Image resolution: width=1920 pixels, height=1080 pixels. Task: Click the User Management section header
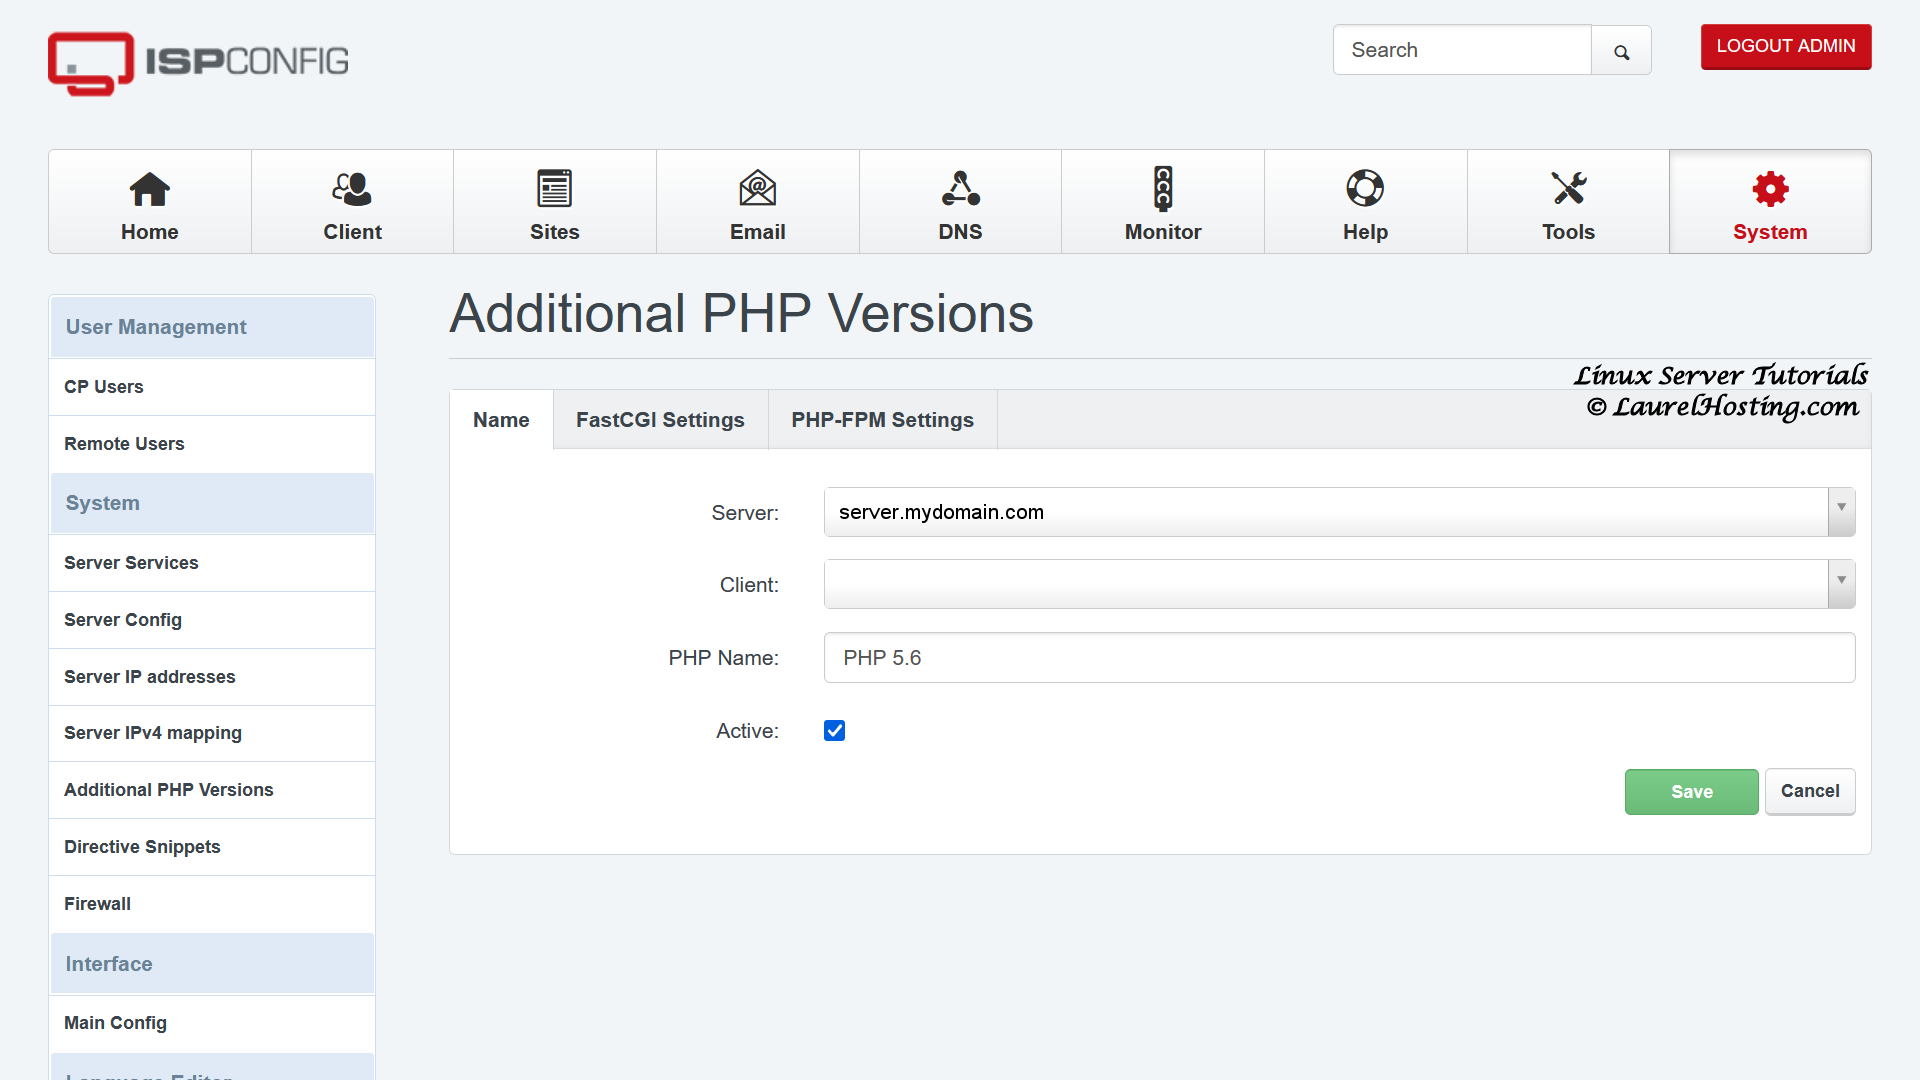coord(212,327)
